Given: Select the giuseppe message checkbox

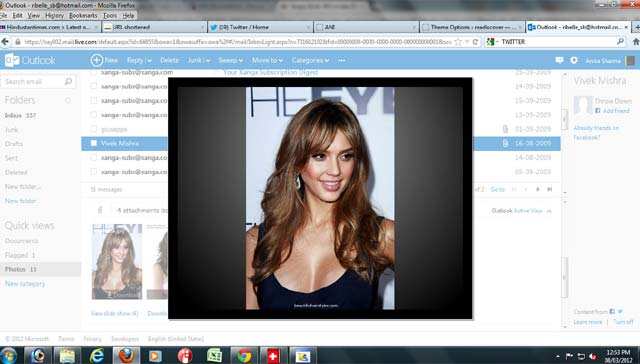Looking at the screenshot, I should (x=93, y=129).
